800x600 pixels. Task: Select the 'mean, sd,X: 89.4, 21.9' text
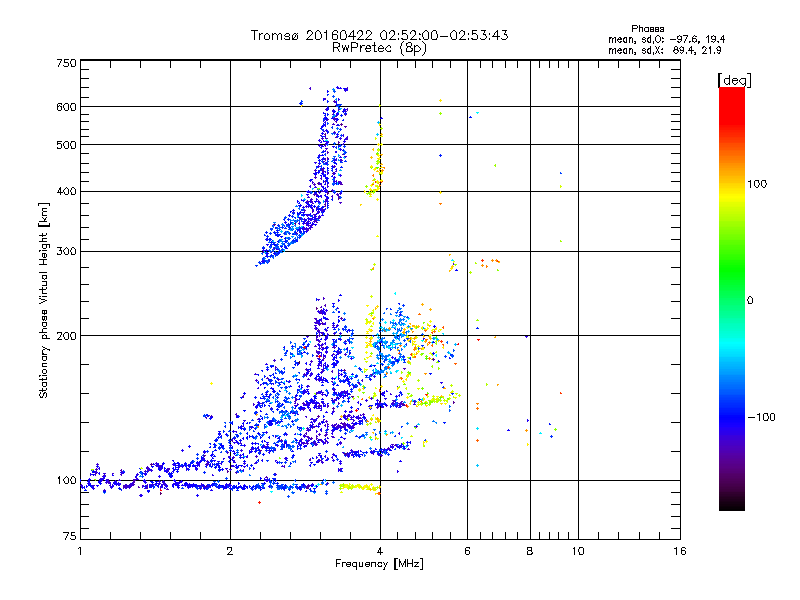665,50
